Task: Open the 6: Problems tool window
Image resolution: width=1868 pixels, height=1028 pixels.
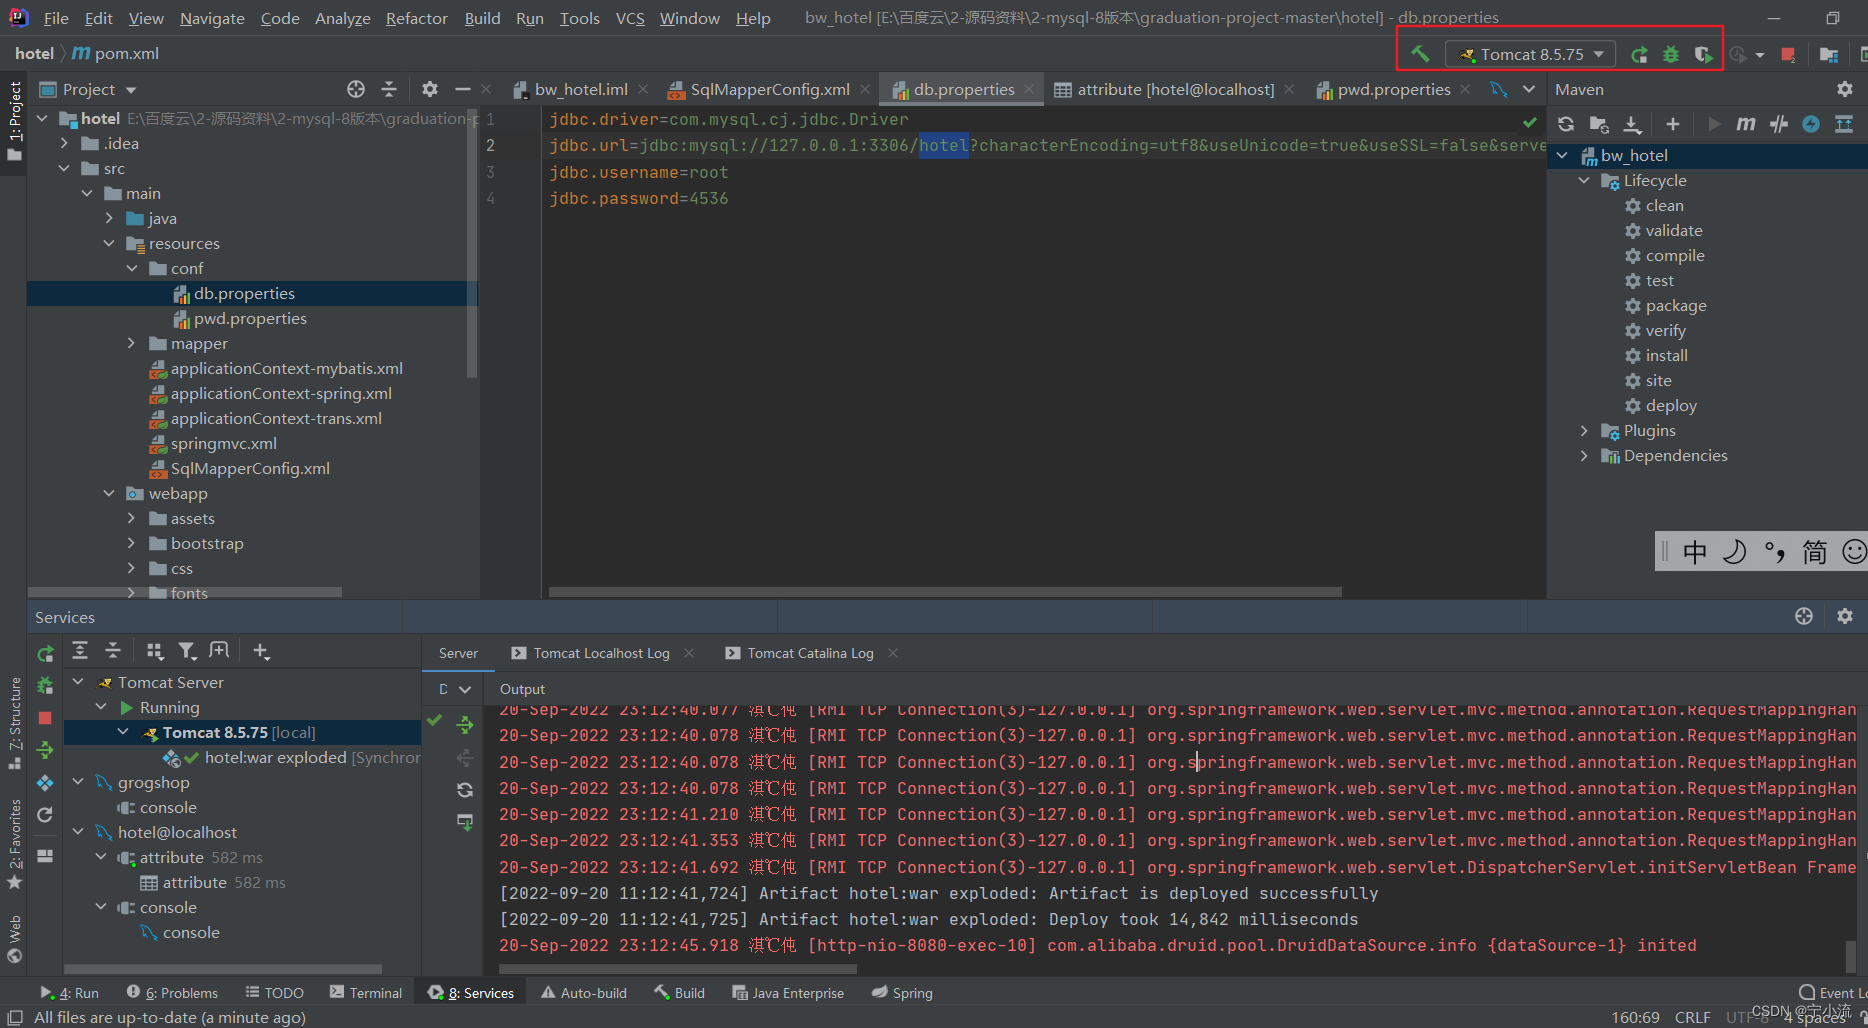Action: point(172,993)
